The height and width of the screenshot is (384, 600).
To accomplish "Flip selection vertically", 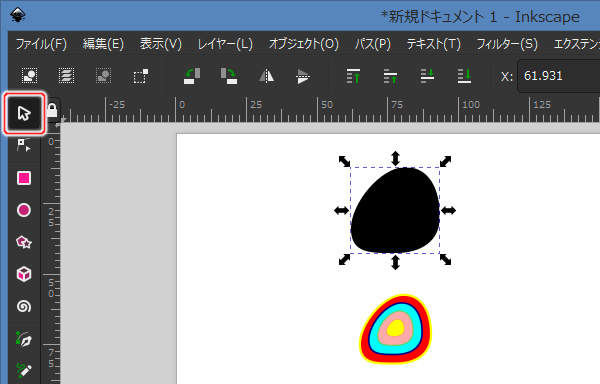I will pyautogui.click(x=303, y=76).
